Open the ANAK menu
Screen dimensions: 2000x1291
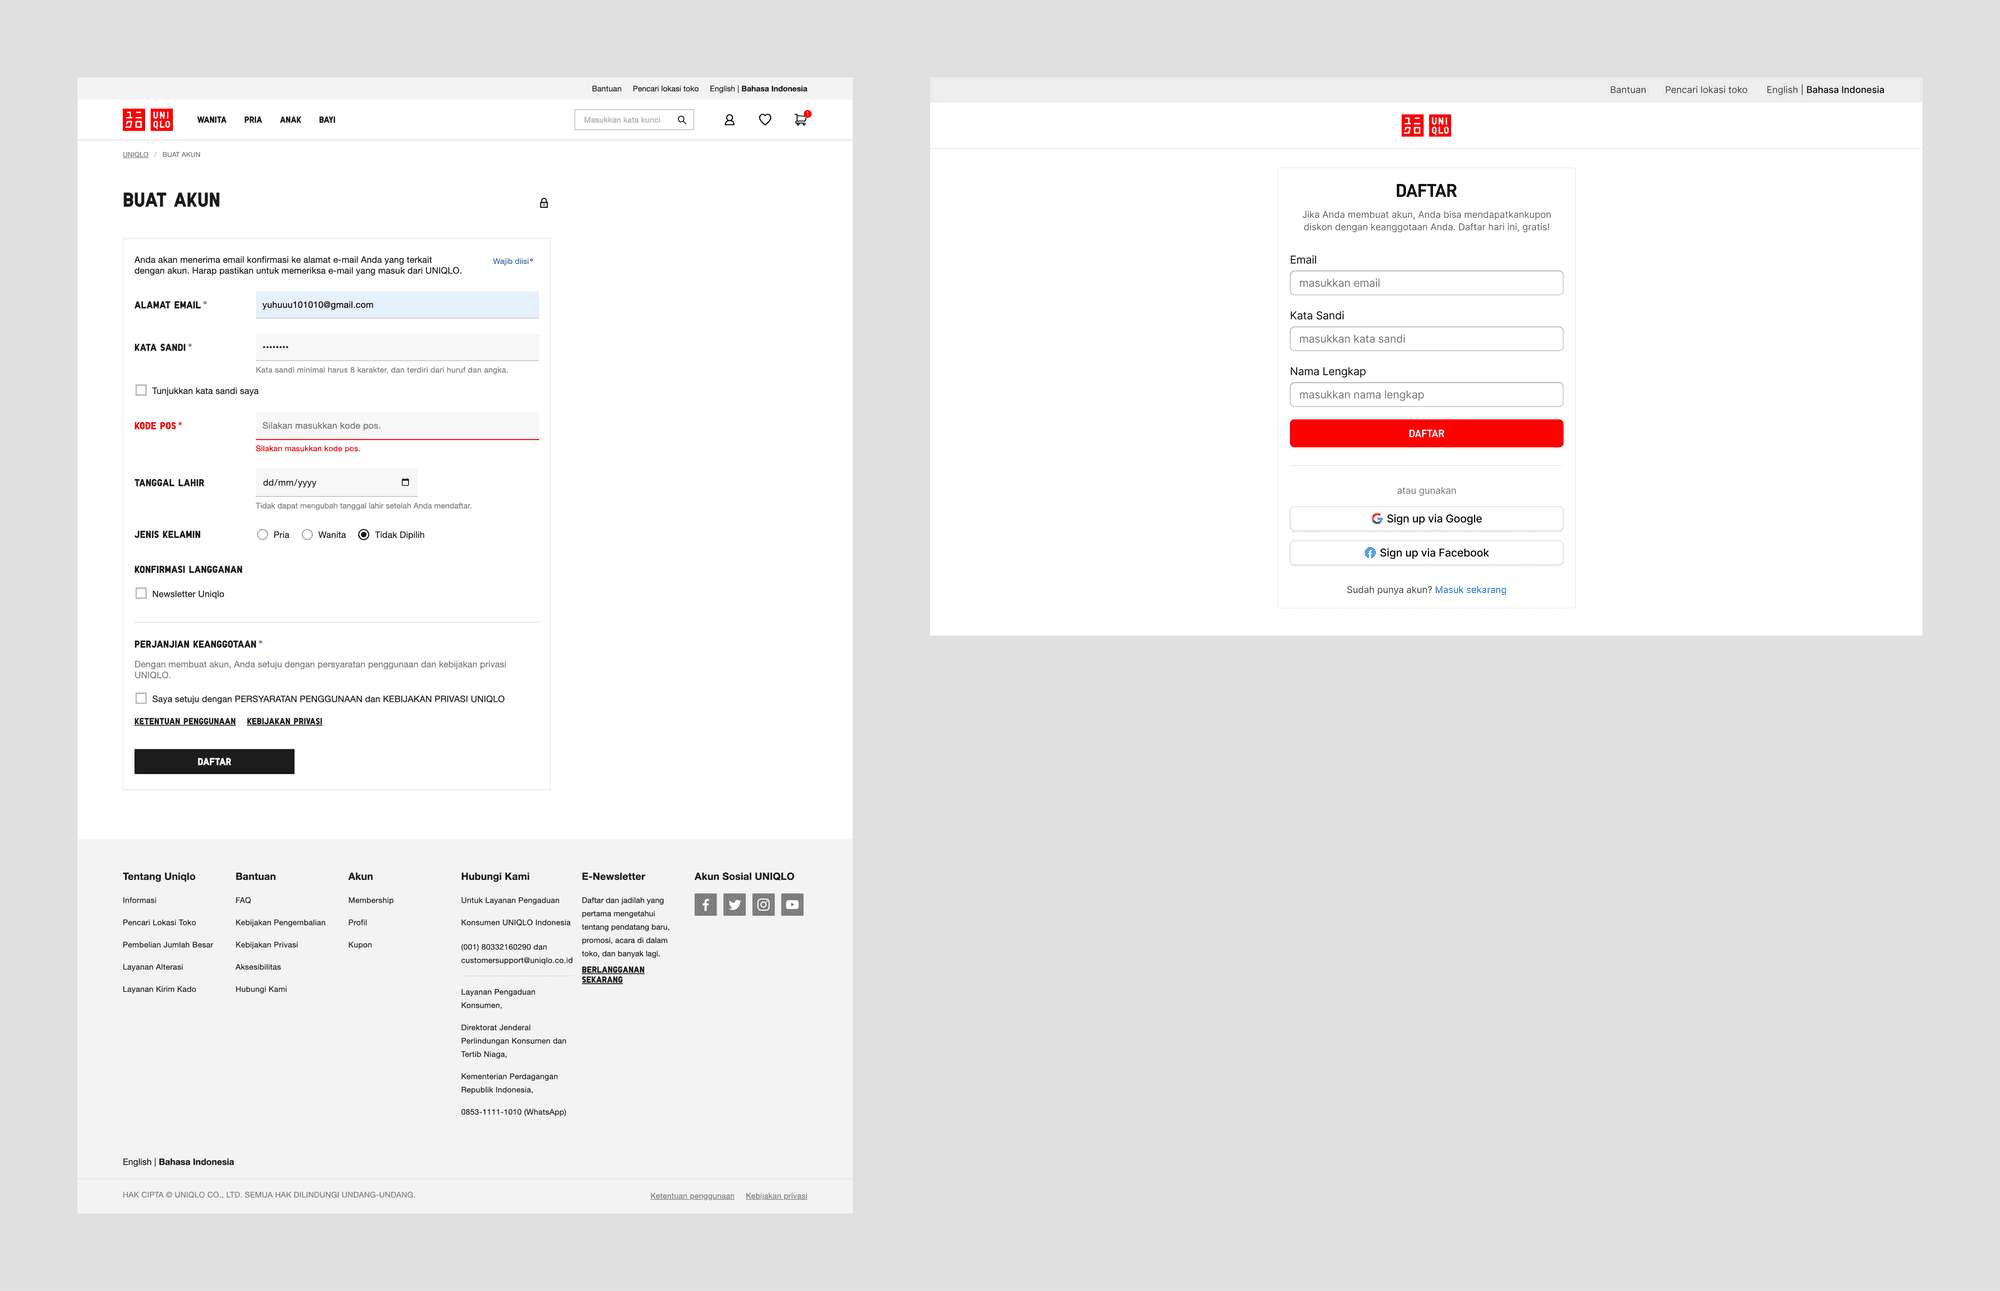pos(290,120)
